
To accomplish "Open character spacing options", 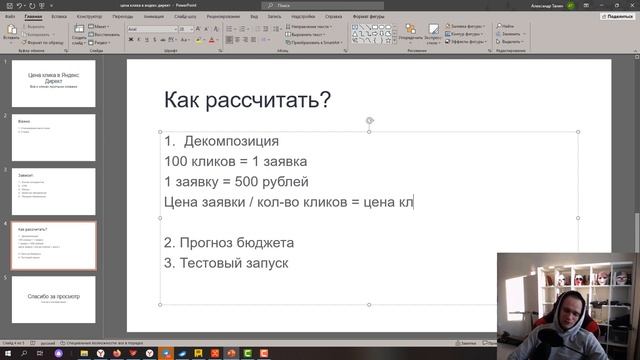I will pos(172,40).
